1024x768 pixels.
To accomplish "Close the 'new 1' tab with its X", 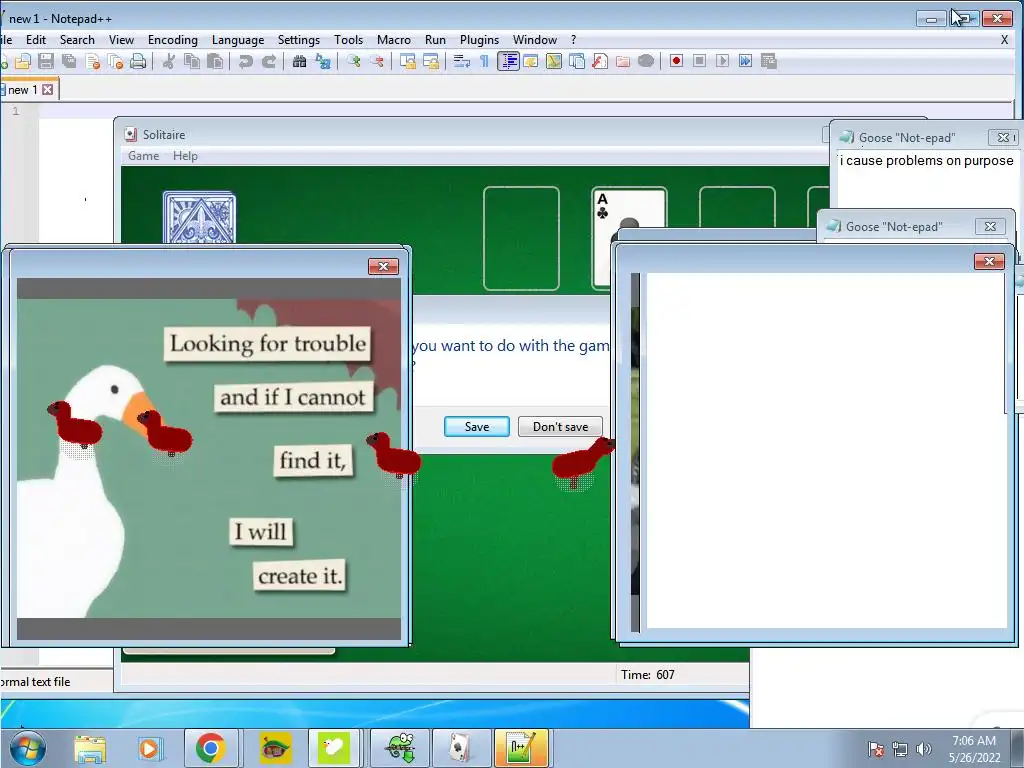I will tap(48, 89).
